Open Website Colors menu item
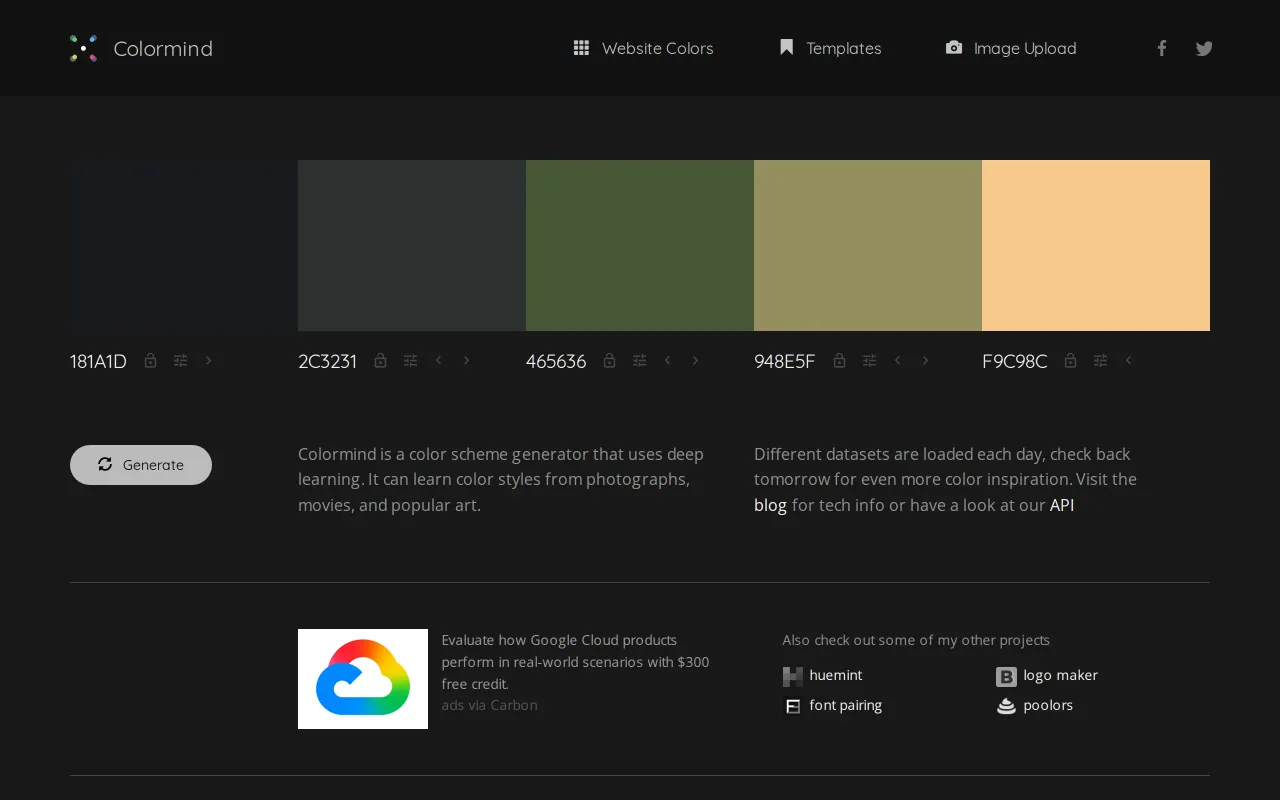 [x=643, y=48]
